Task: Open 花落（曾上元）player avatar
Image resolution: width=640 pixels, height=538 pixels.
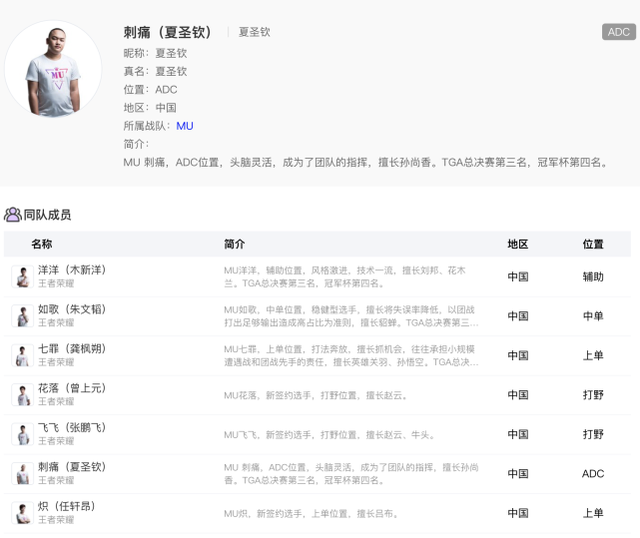Action: point(21,395)
